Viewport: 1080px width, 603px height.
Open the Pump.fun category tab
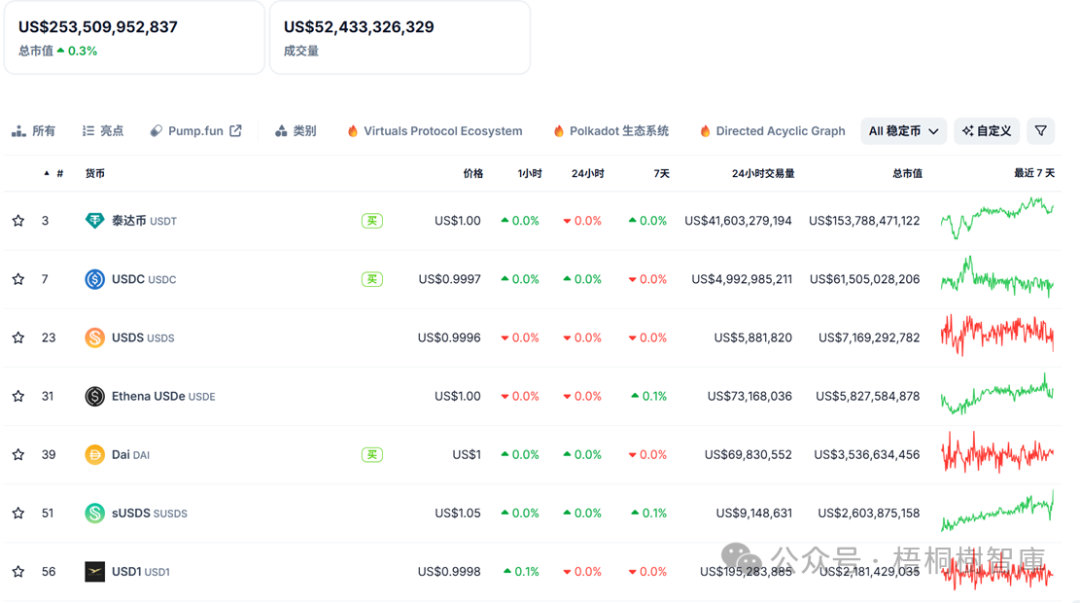(196, 131)
